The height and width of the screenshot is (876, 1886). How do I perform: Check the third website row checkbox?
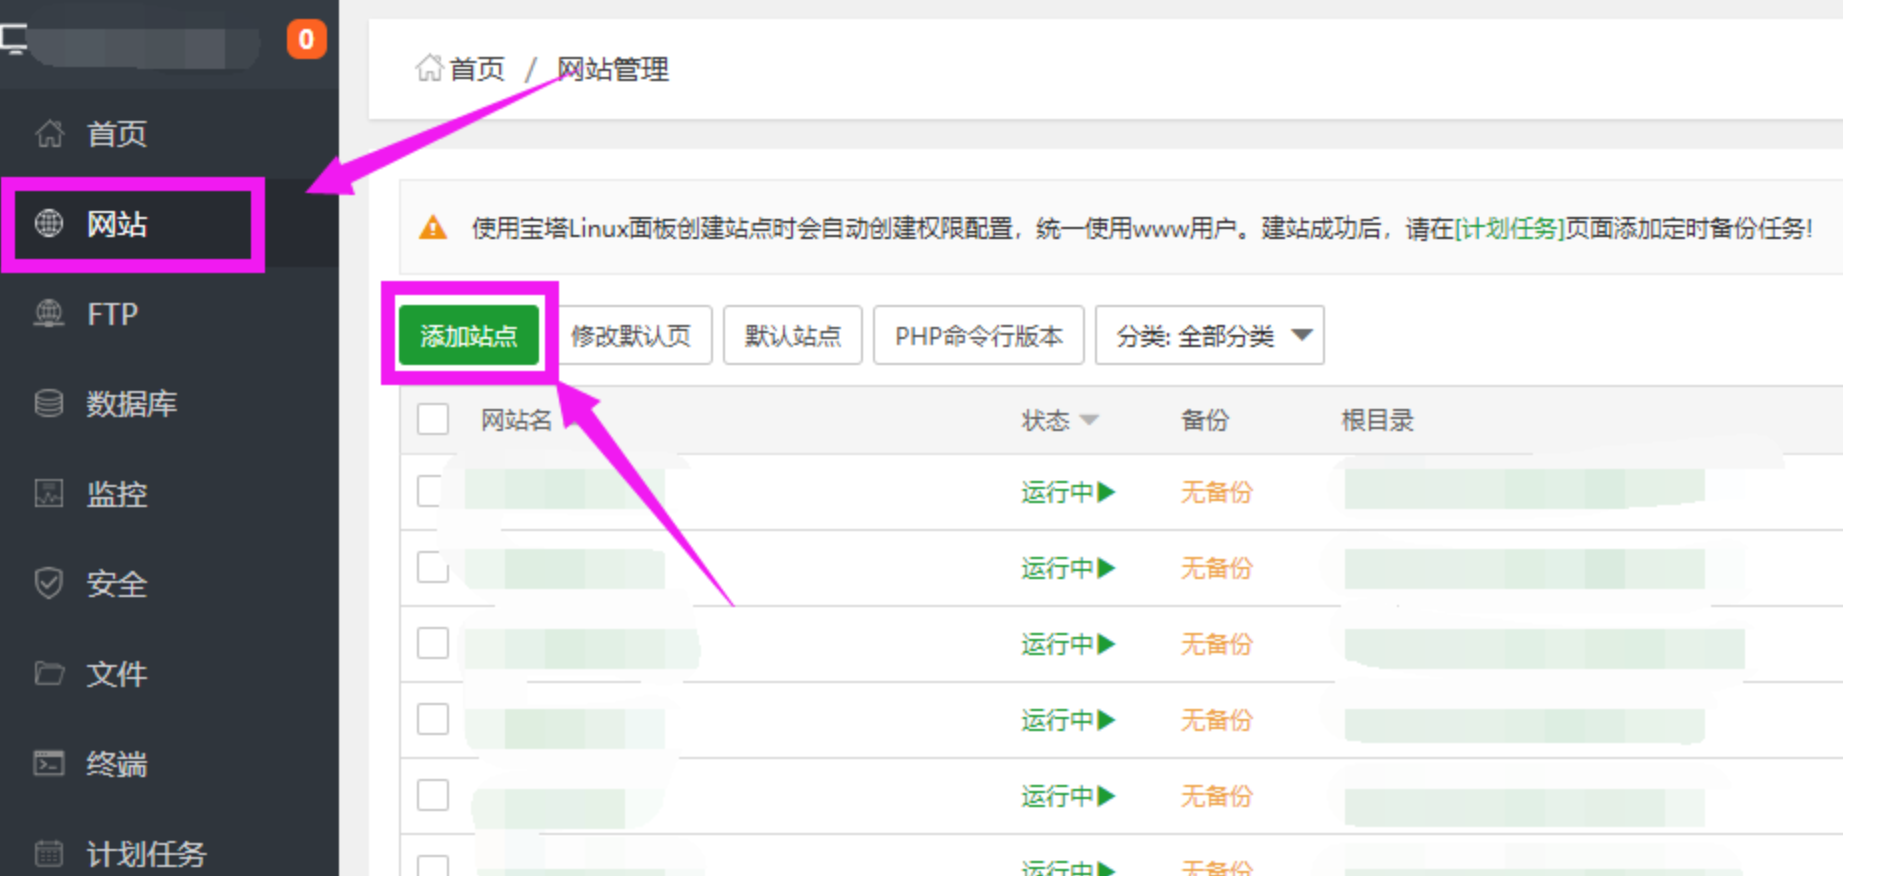click(x=433, y=643)
